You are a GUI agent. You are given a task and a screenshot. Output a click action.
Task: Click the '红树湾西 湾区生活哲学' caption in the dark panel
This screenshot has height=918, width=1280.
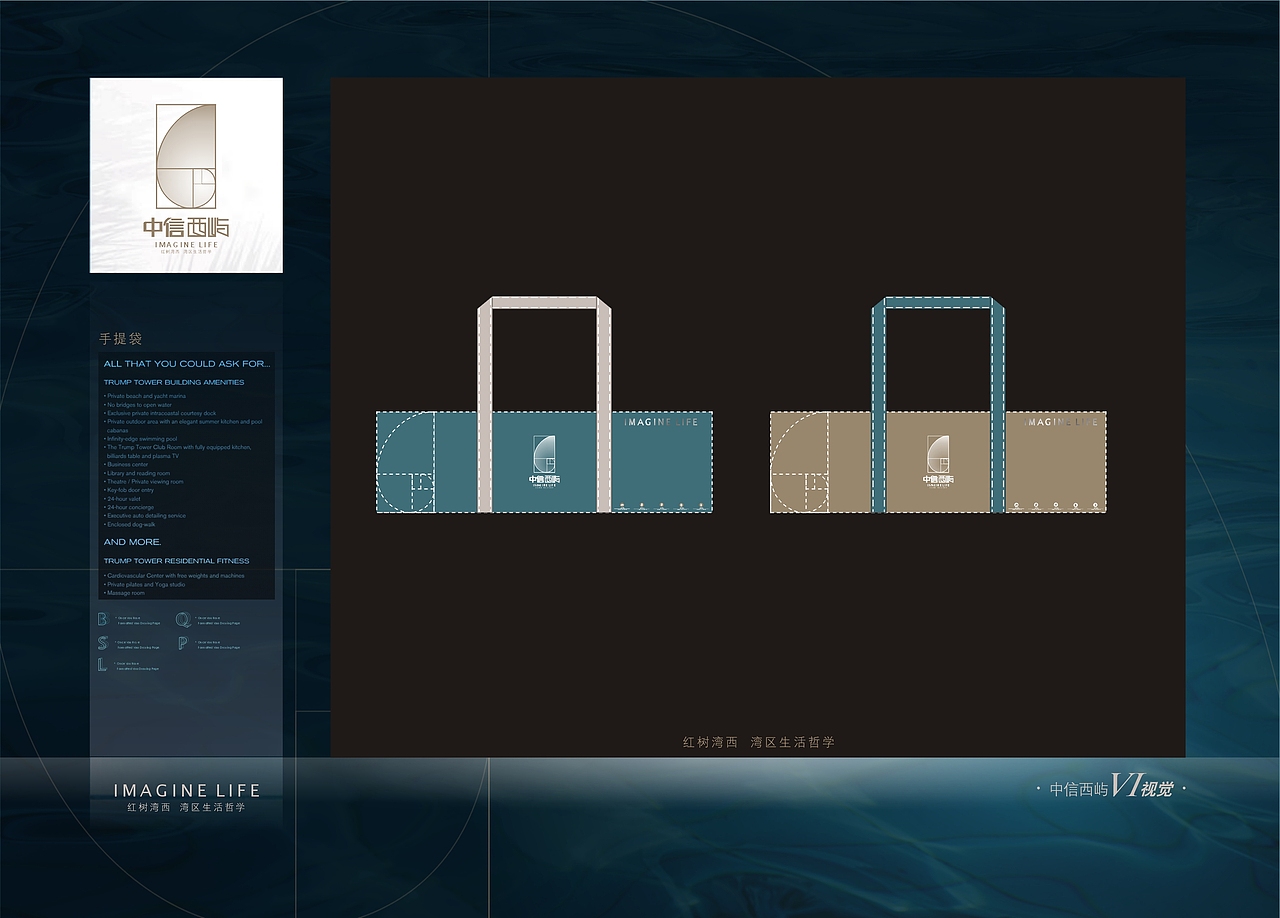point(758,742)
